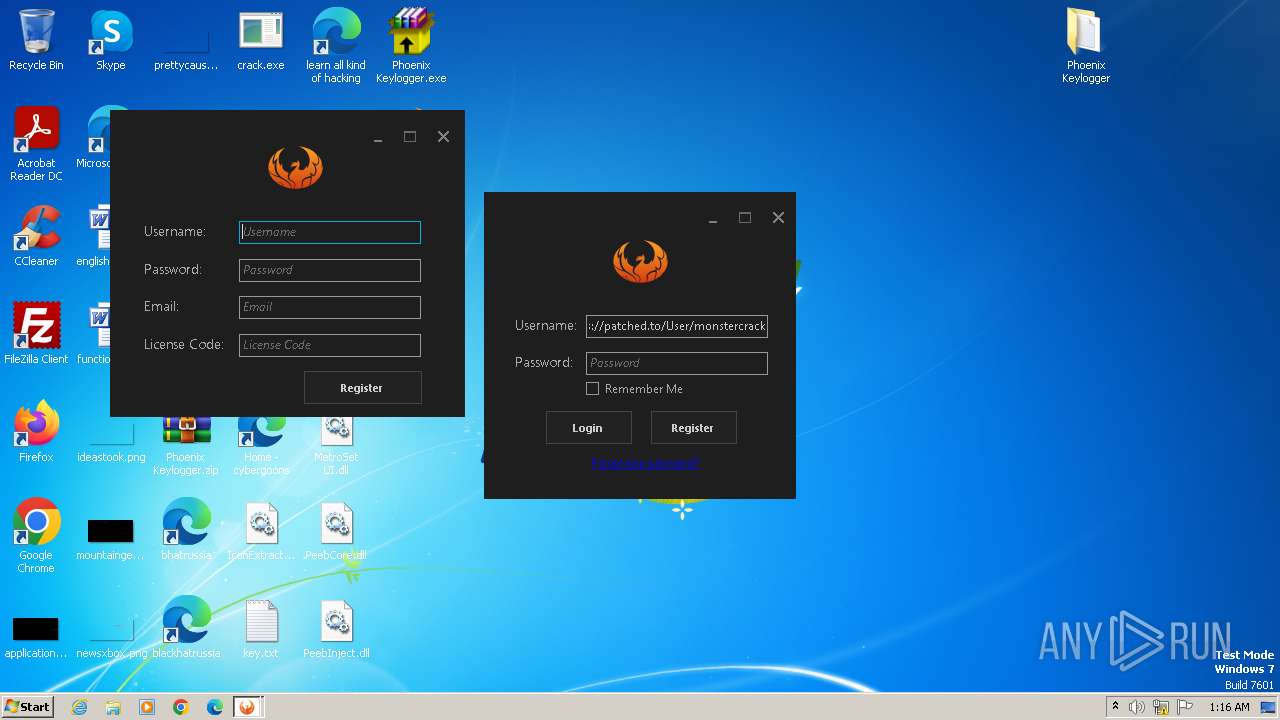Toggle the Remember Me checkbox
The image size is (1280, 720).
[x=592, y=389]
